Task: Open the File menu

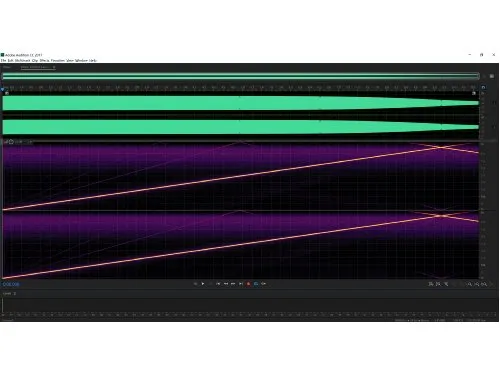Action: pyautogui.click(x=3, y=60)
